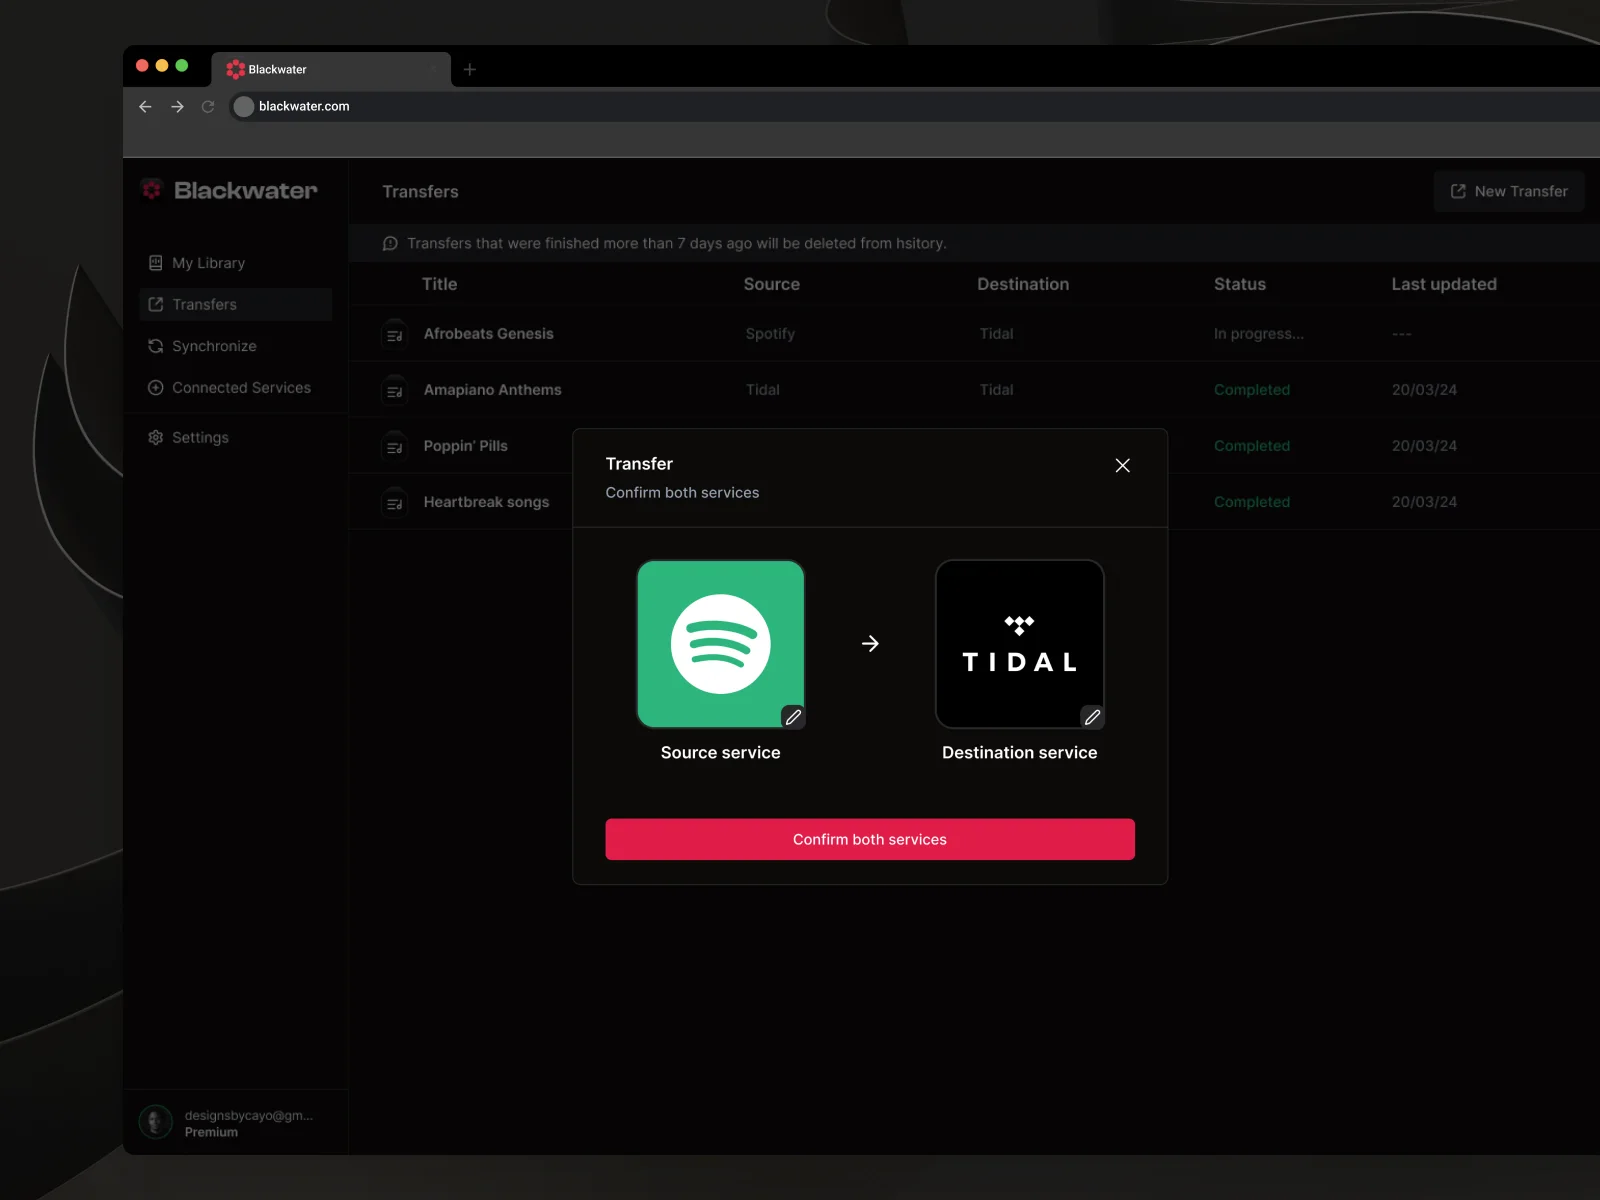Click the My Library book icon

click(155, 263)
